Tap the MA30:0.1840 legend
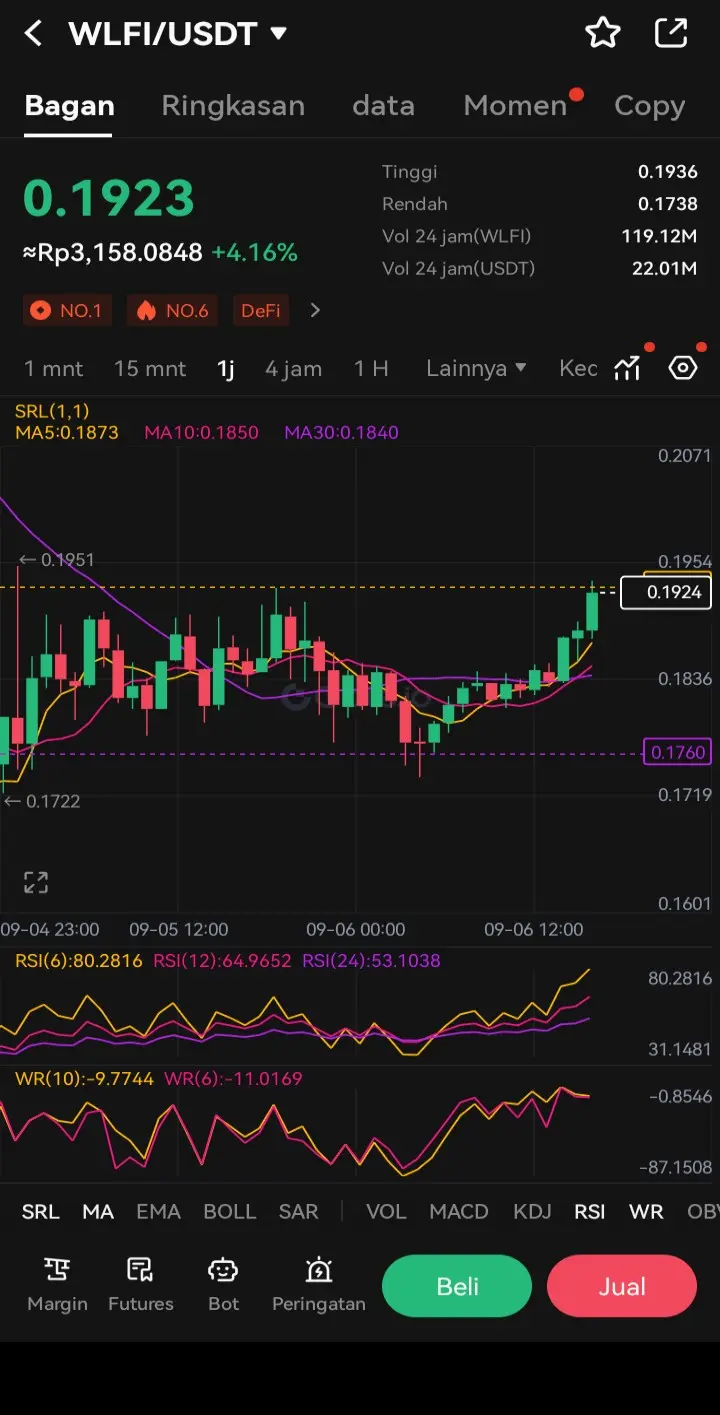 pyautogui.click(x=341, y=433)
